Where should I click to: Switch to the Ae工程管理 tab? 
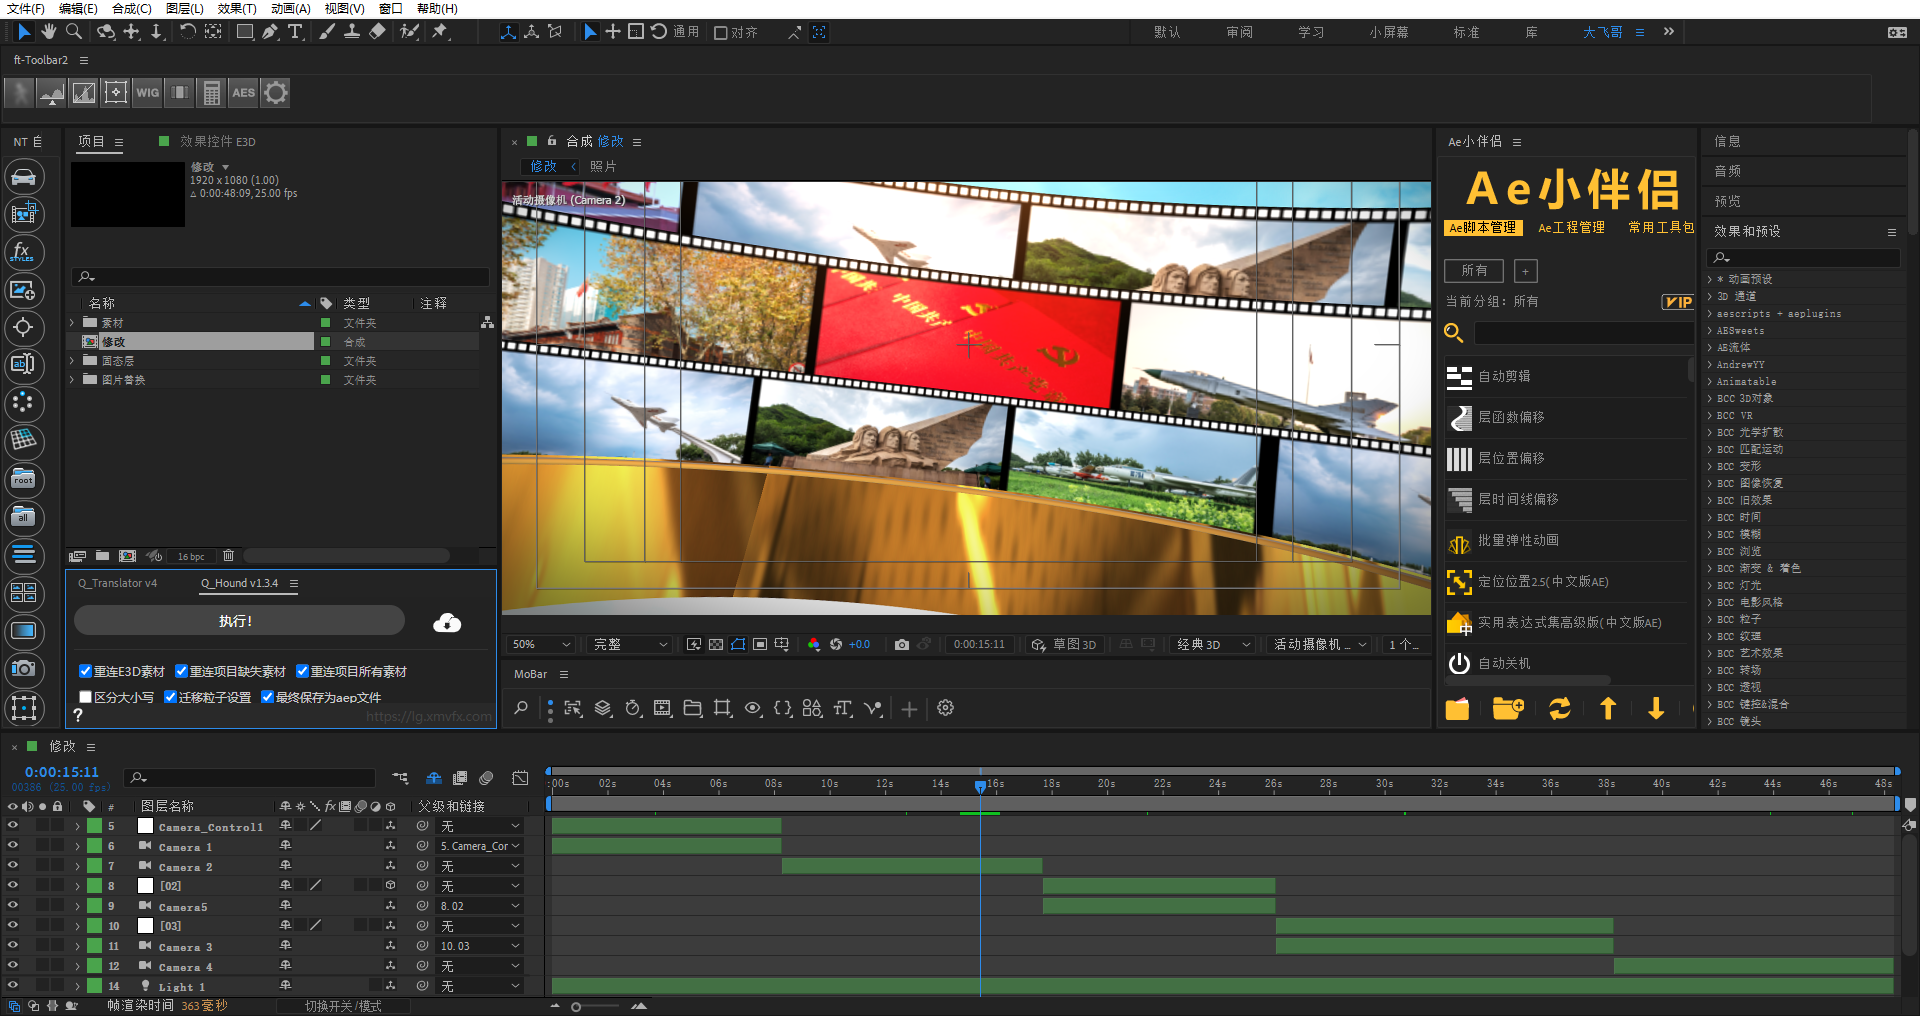pyautogui.click(x=1571, y=227)
